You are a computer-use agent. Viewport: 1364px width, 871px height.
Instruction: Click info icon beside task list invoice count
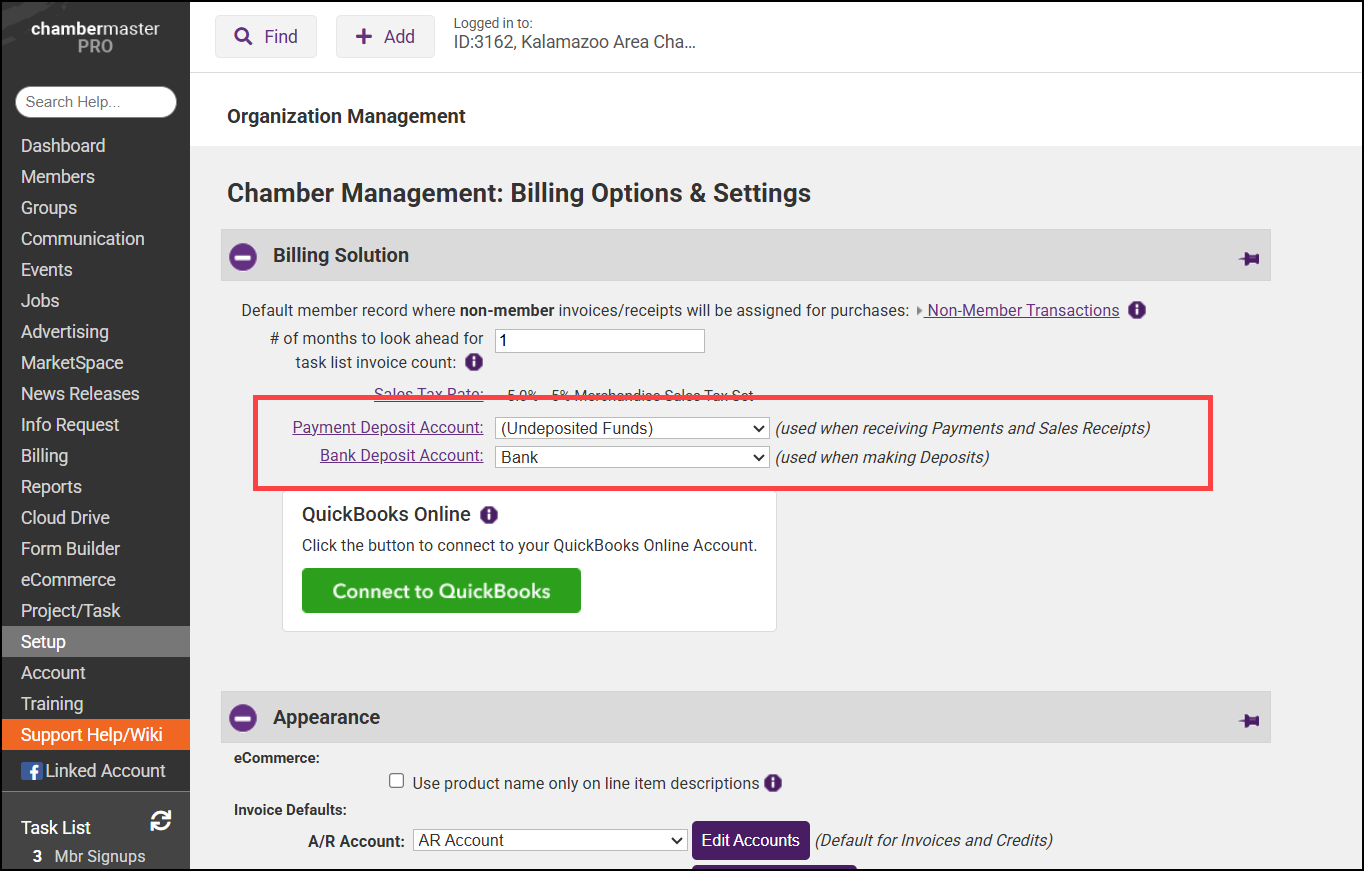[474, 362]
